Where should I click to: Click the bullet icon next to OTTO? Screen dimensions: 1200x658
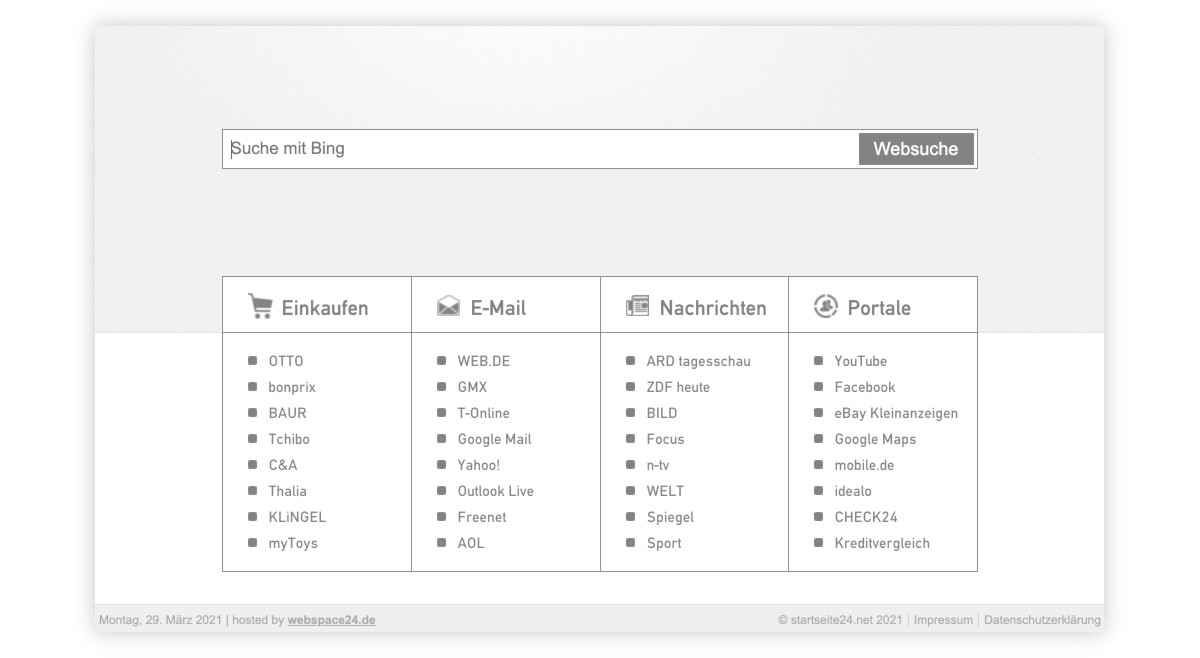[251, 361]
